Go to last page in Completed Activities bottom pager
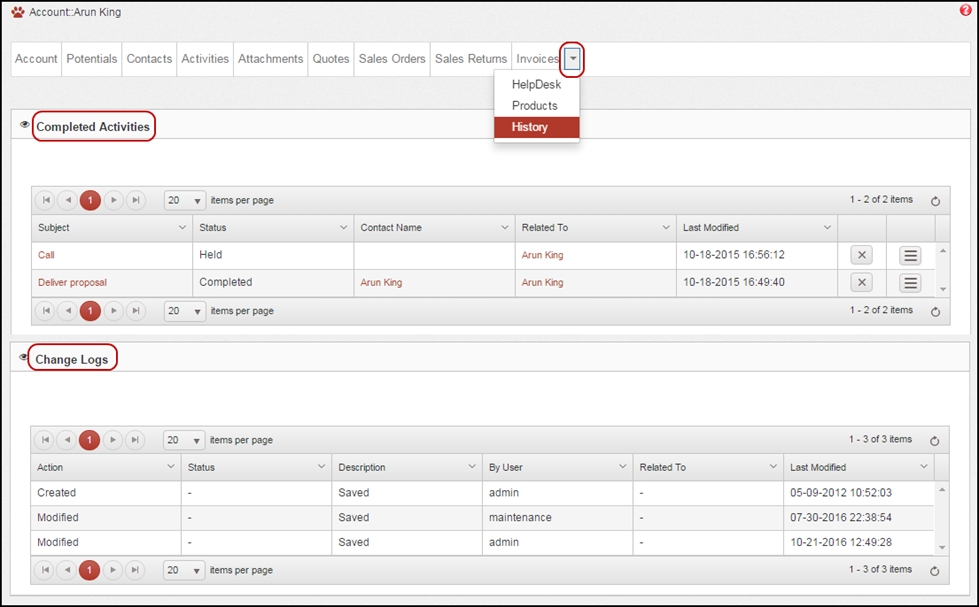Screen dimensions: 979x607 coord(135,310)
